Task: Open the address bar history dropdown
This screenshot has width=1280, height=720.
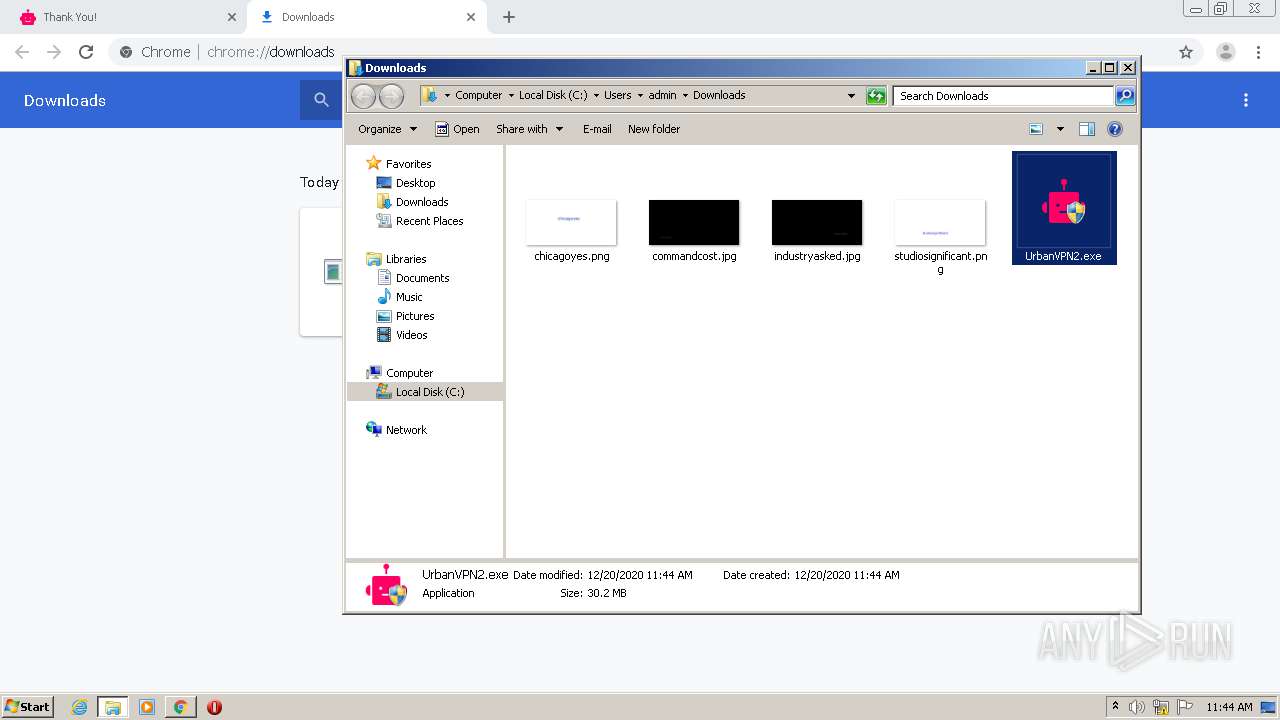Action: [851, 96]
